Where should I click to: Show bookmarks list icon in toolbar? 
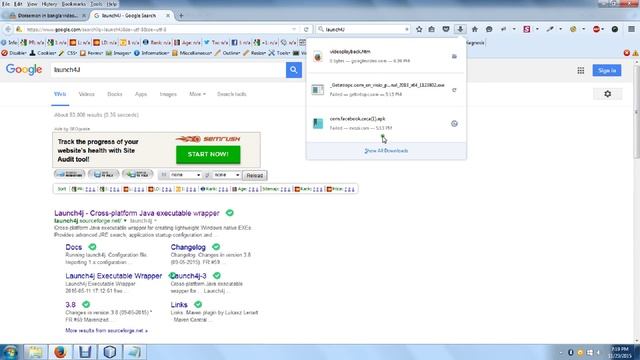pyautogui.click(x=431, y=29)
